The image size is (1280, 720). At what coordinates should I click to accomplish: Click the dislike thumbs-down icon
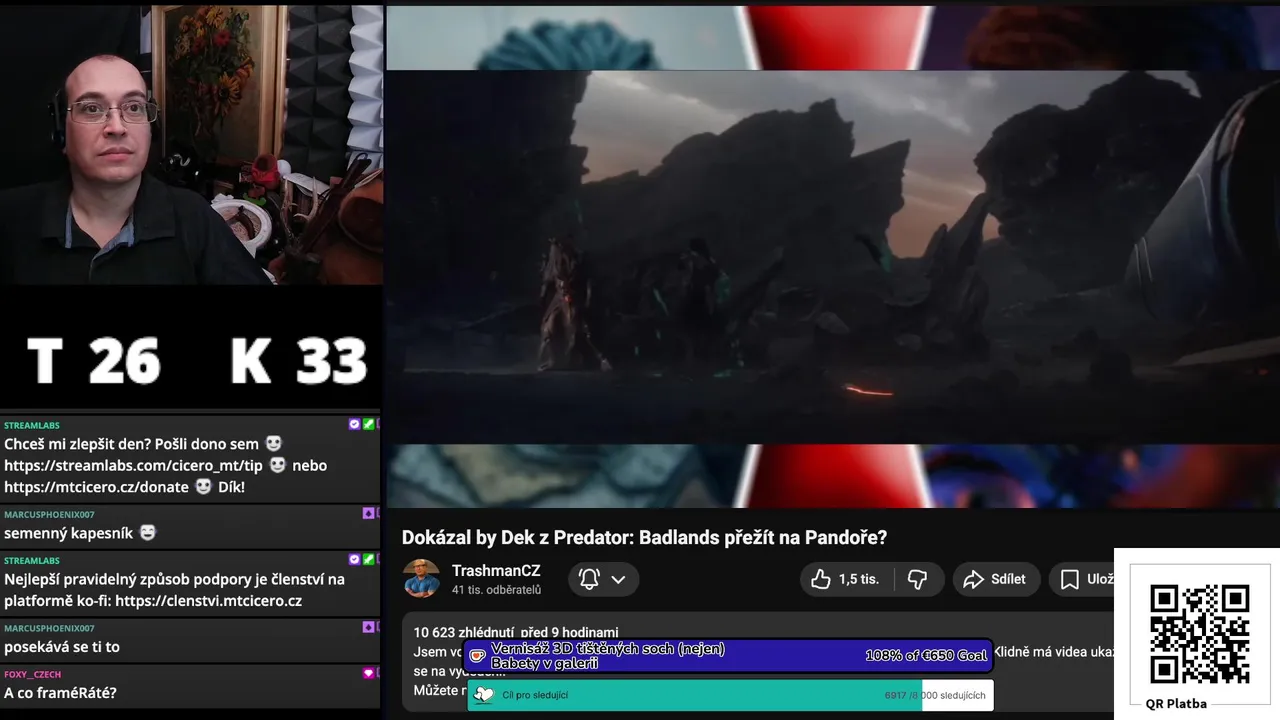click(917, 579)
